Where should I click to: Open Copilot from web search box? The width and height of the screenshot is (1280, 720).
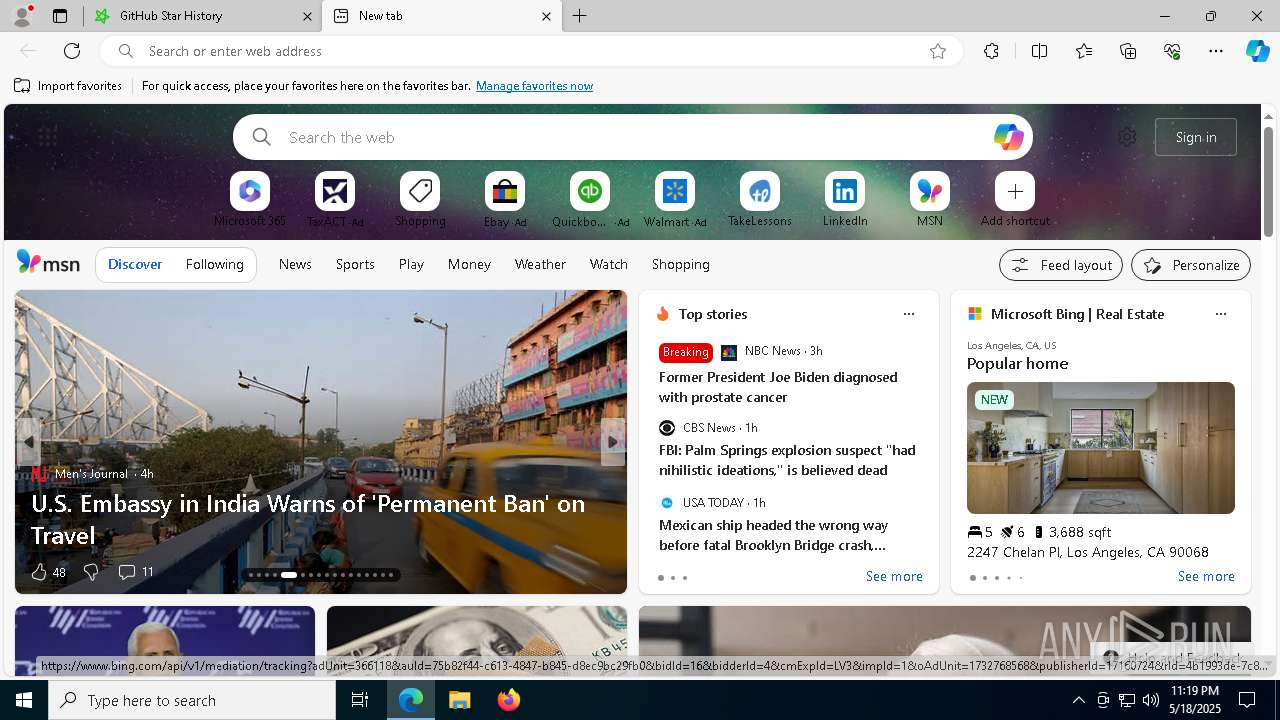coord(1008,137)
